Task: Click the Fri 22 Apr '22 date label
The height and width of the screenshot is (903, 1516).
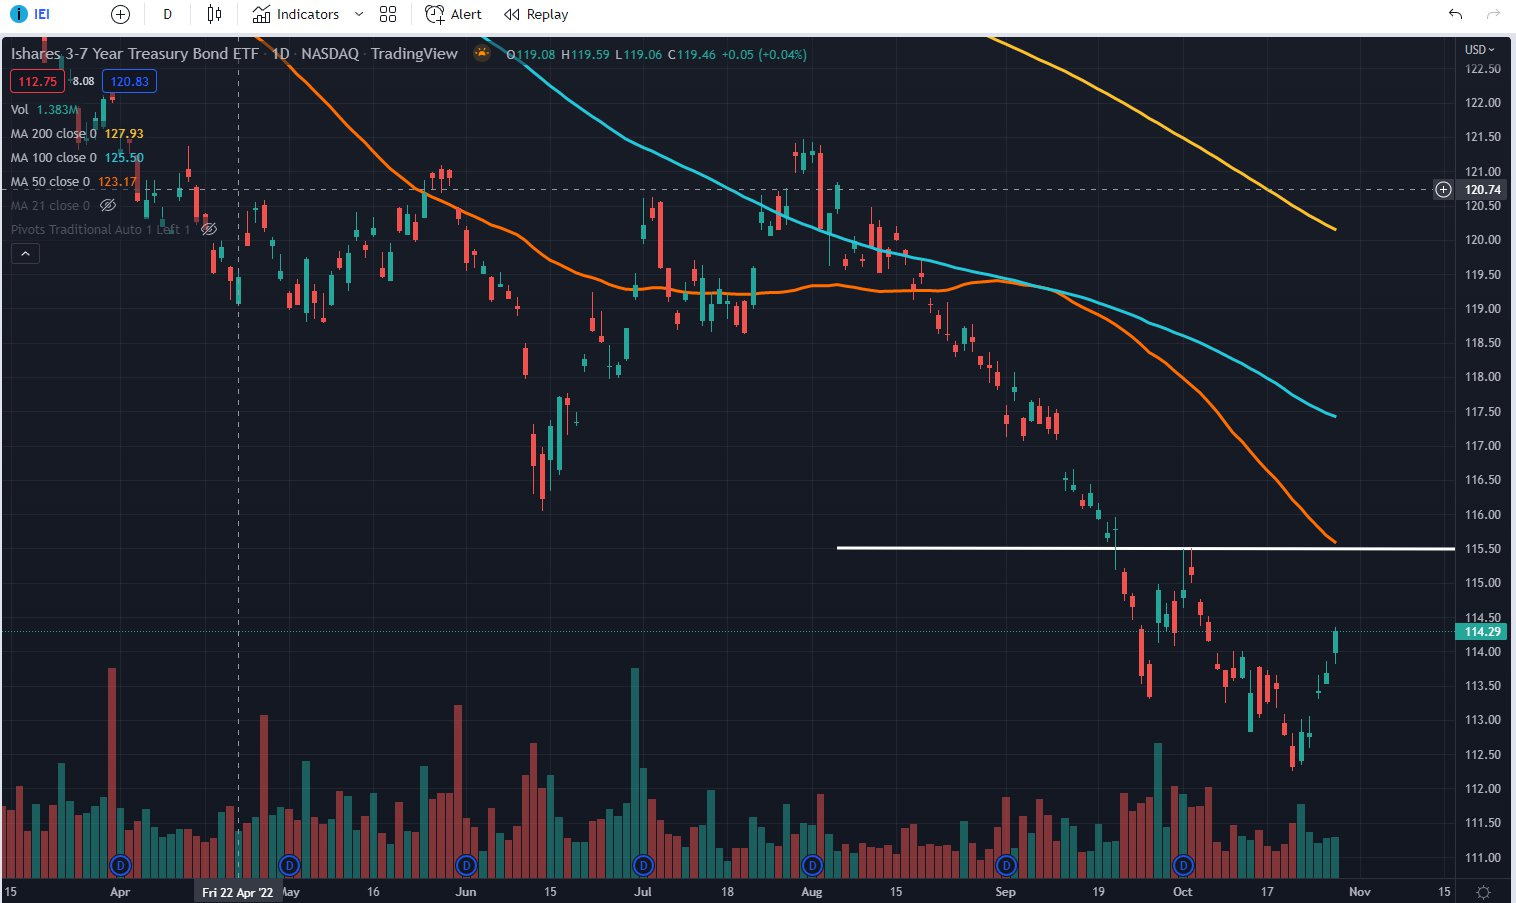Action: [x=238, y=892]
